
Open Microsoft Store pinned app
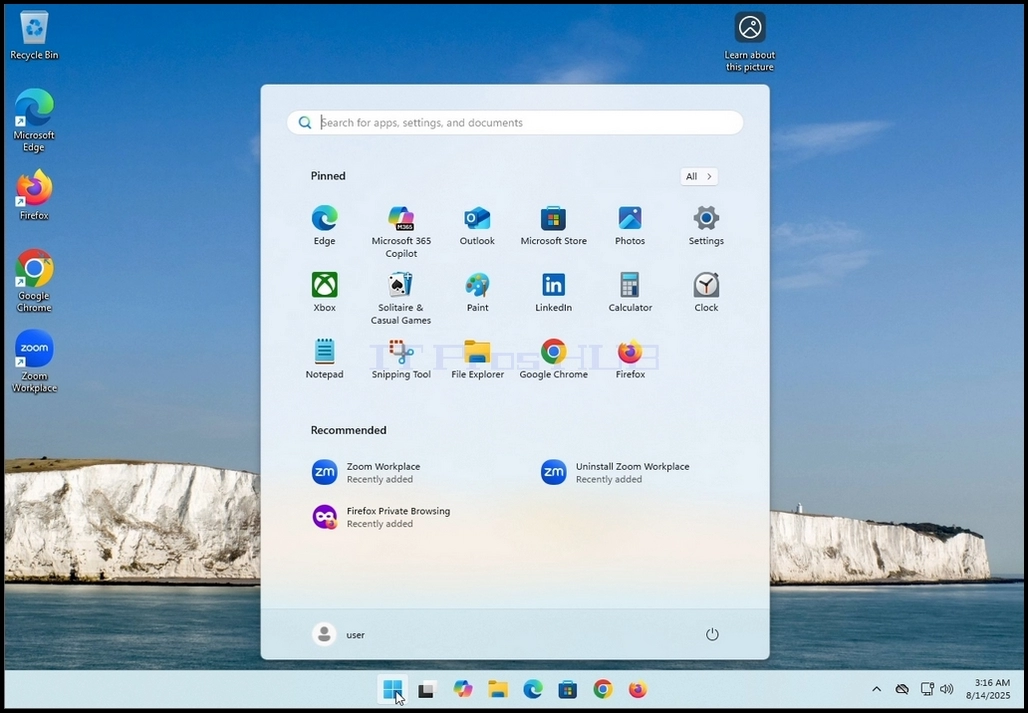[x=553, y=225]
